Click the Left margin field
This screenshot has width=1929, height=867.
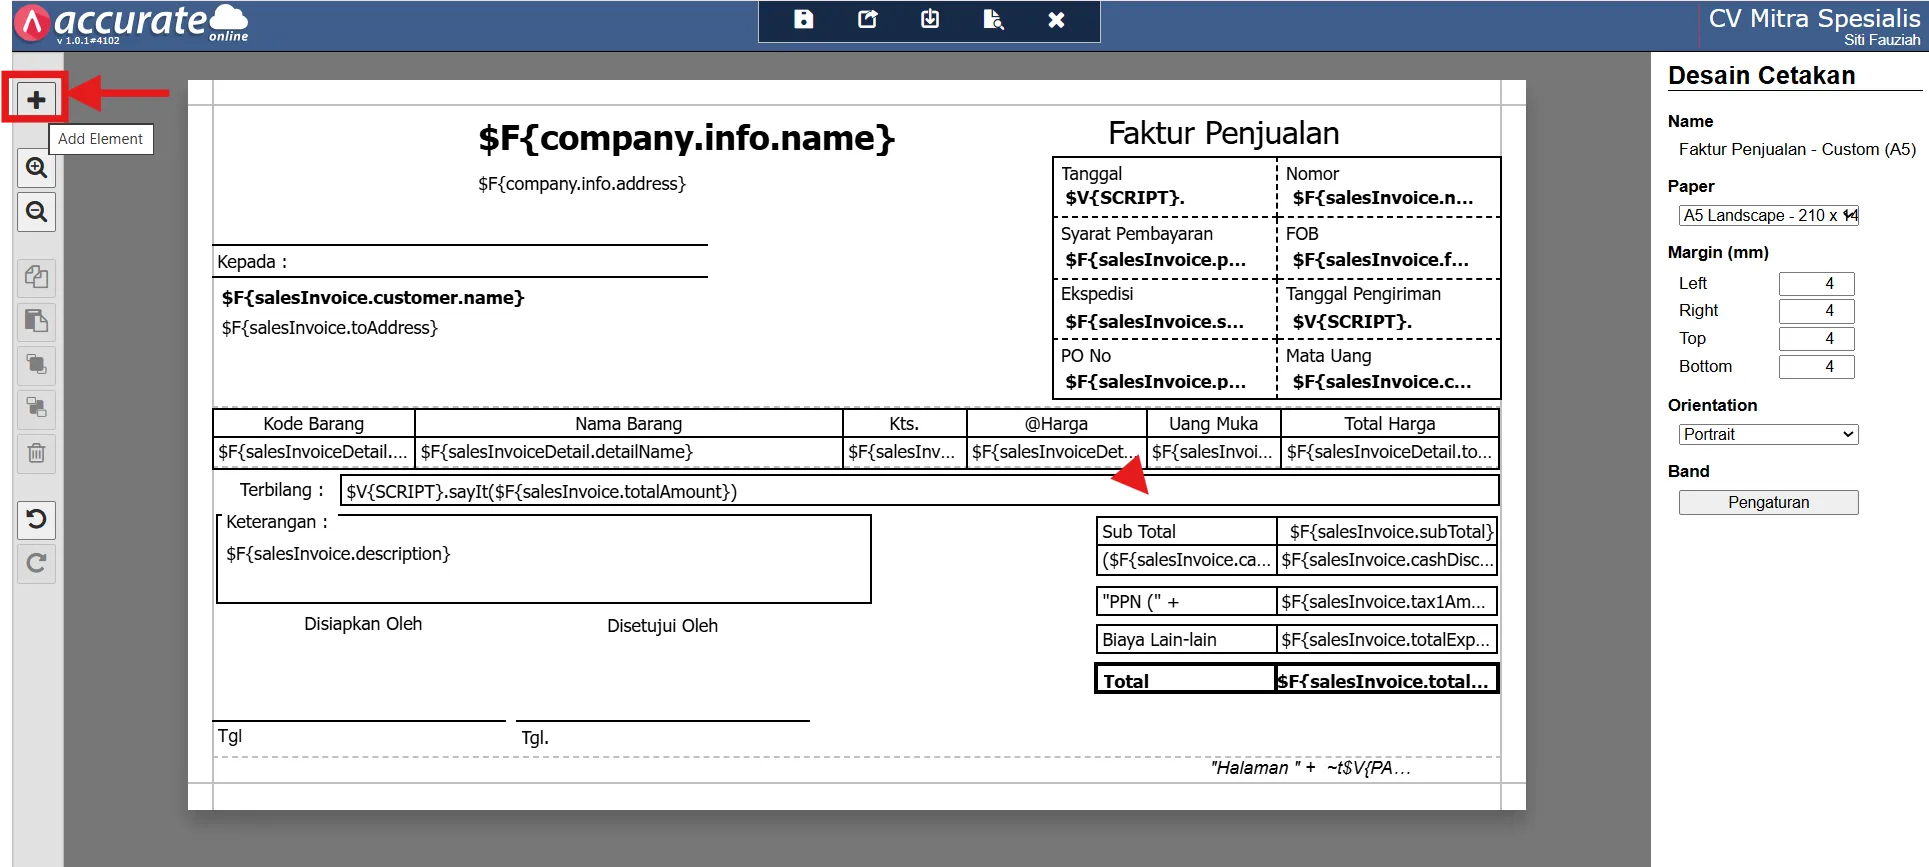(x=1816, y=283)
